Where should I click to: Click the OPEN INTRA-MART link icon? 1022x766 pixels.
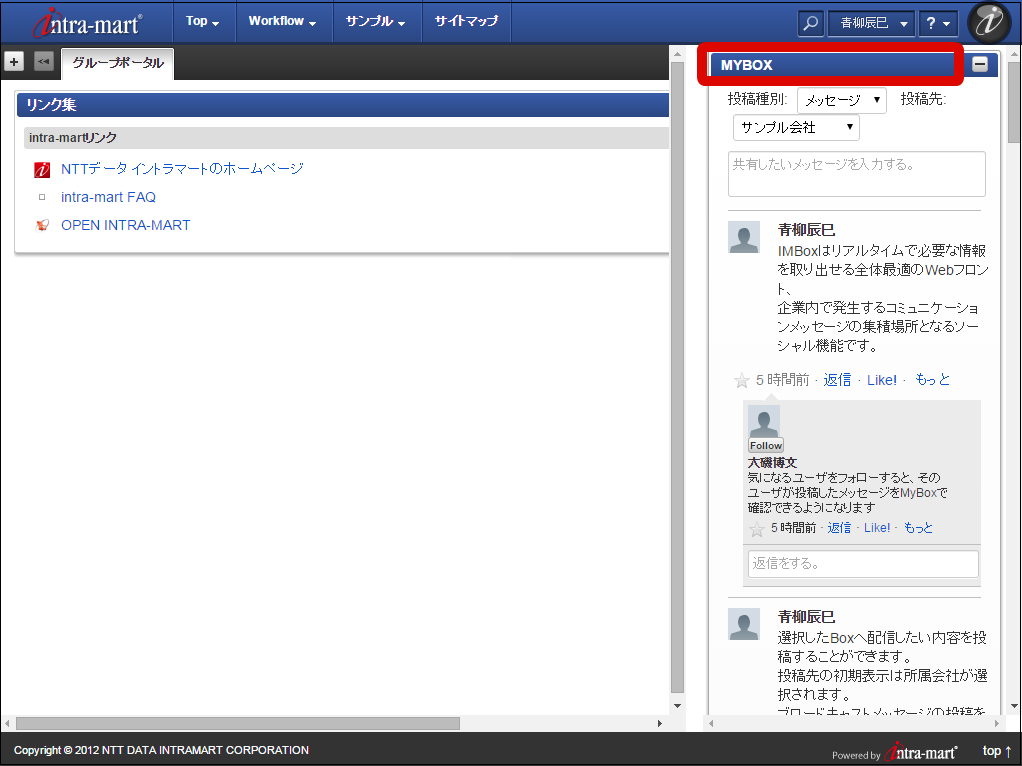(42, 226)
